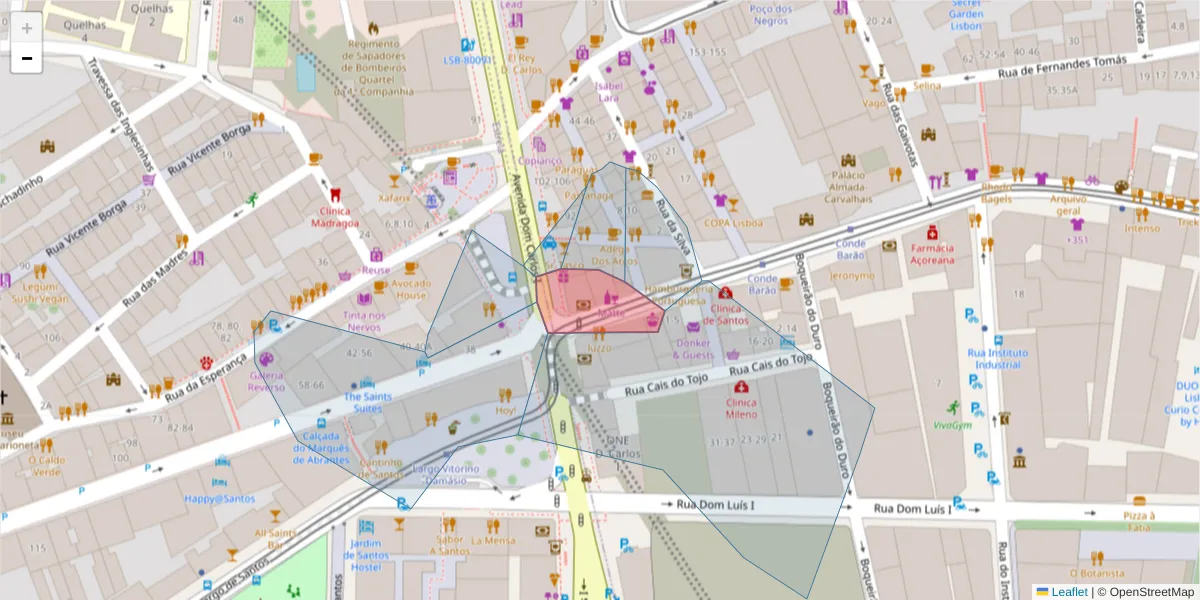Select the Jardim de Santos Hostel icon

pyautogui.click(x=366, y=527)
